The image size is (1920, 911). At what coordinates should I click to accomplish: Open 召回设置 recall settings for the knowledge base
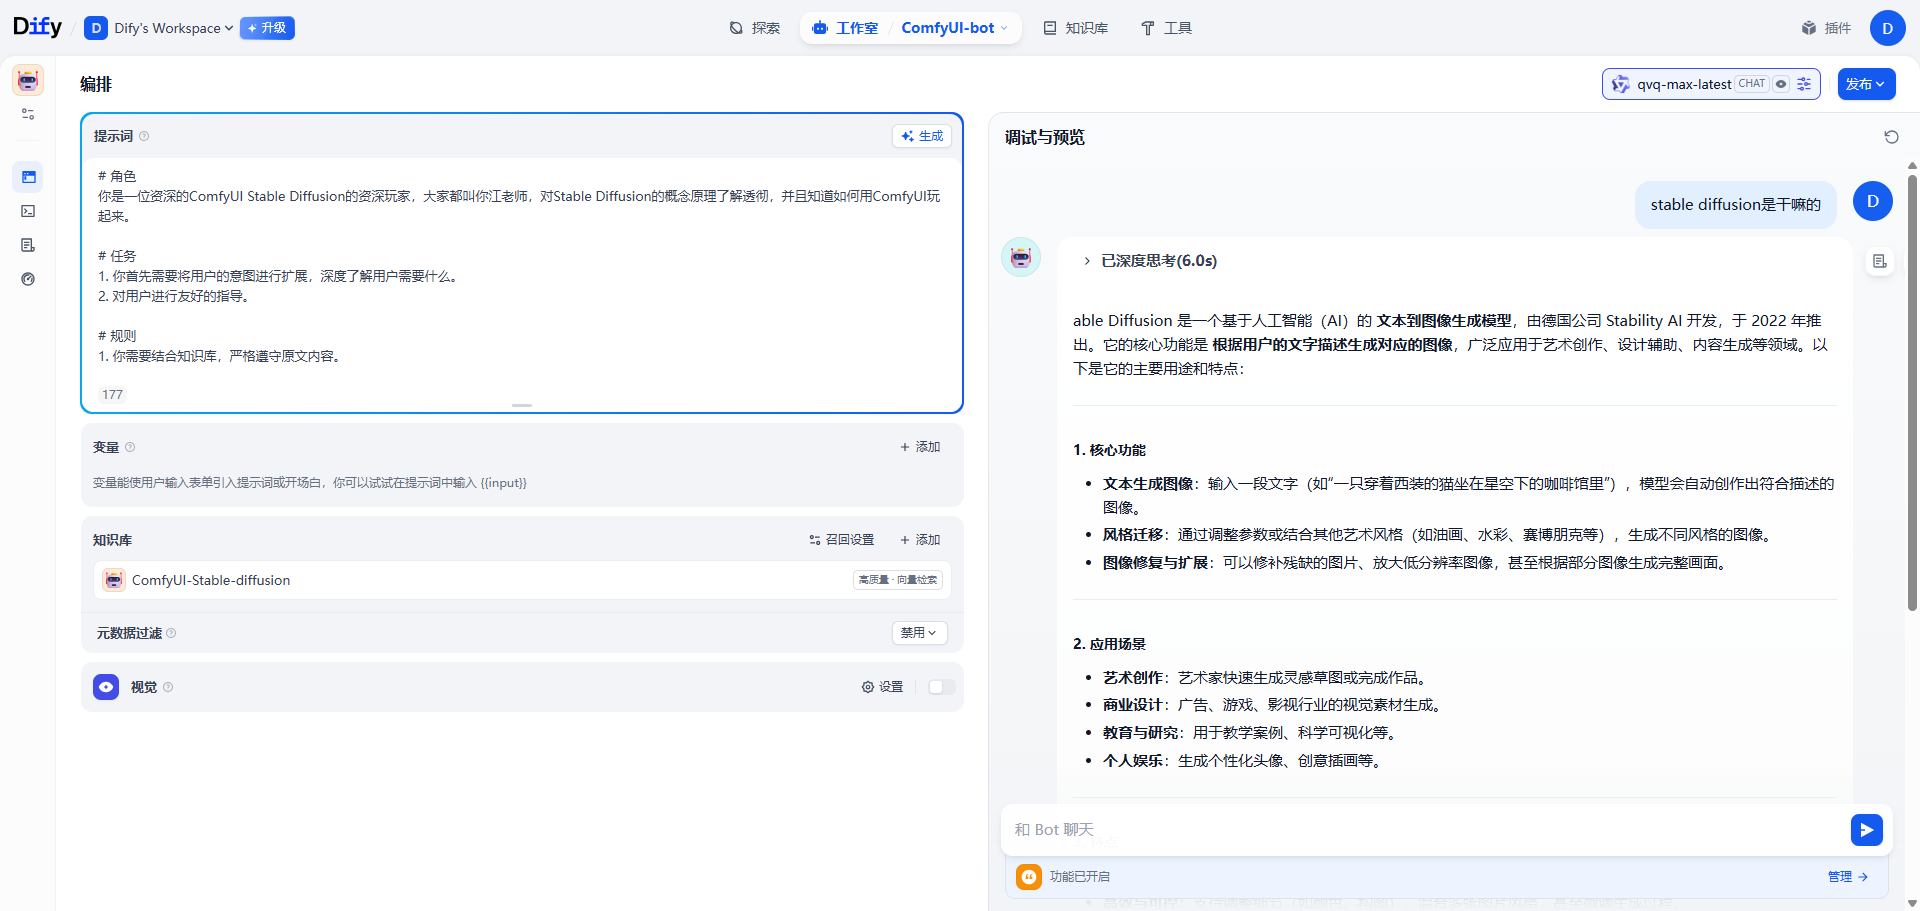point(843,539)
